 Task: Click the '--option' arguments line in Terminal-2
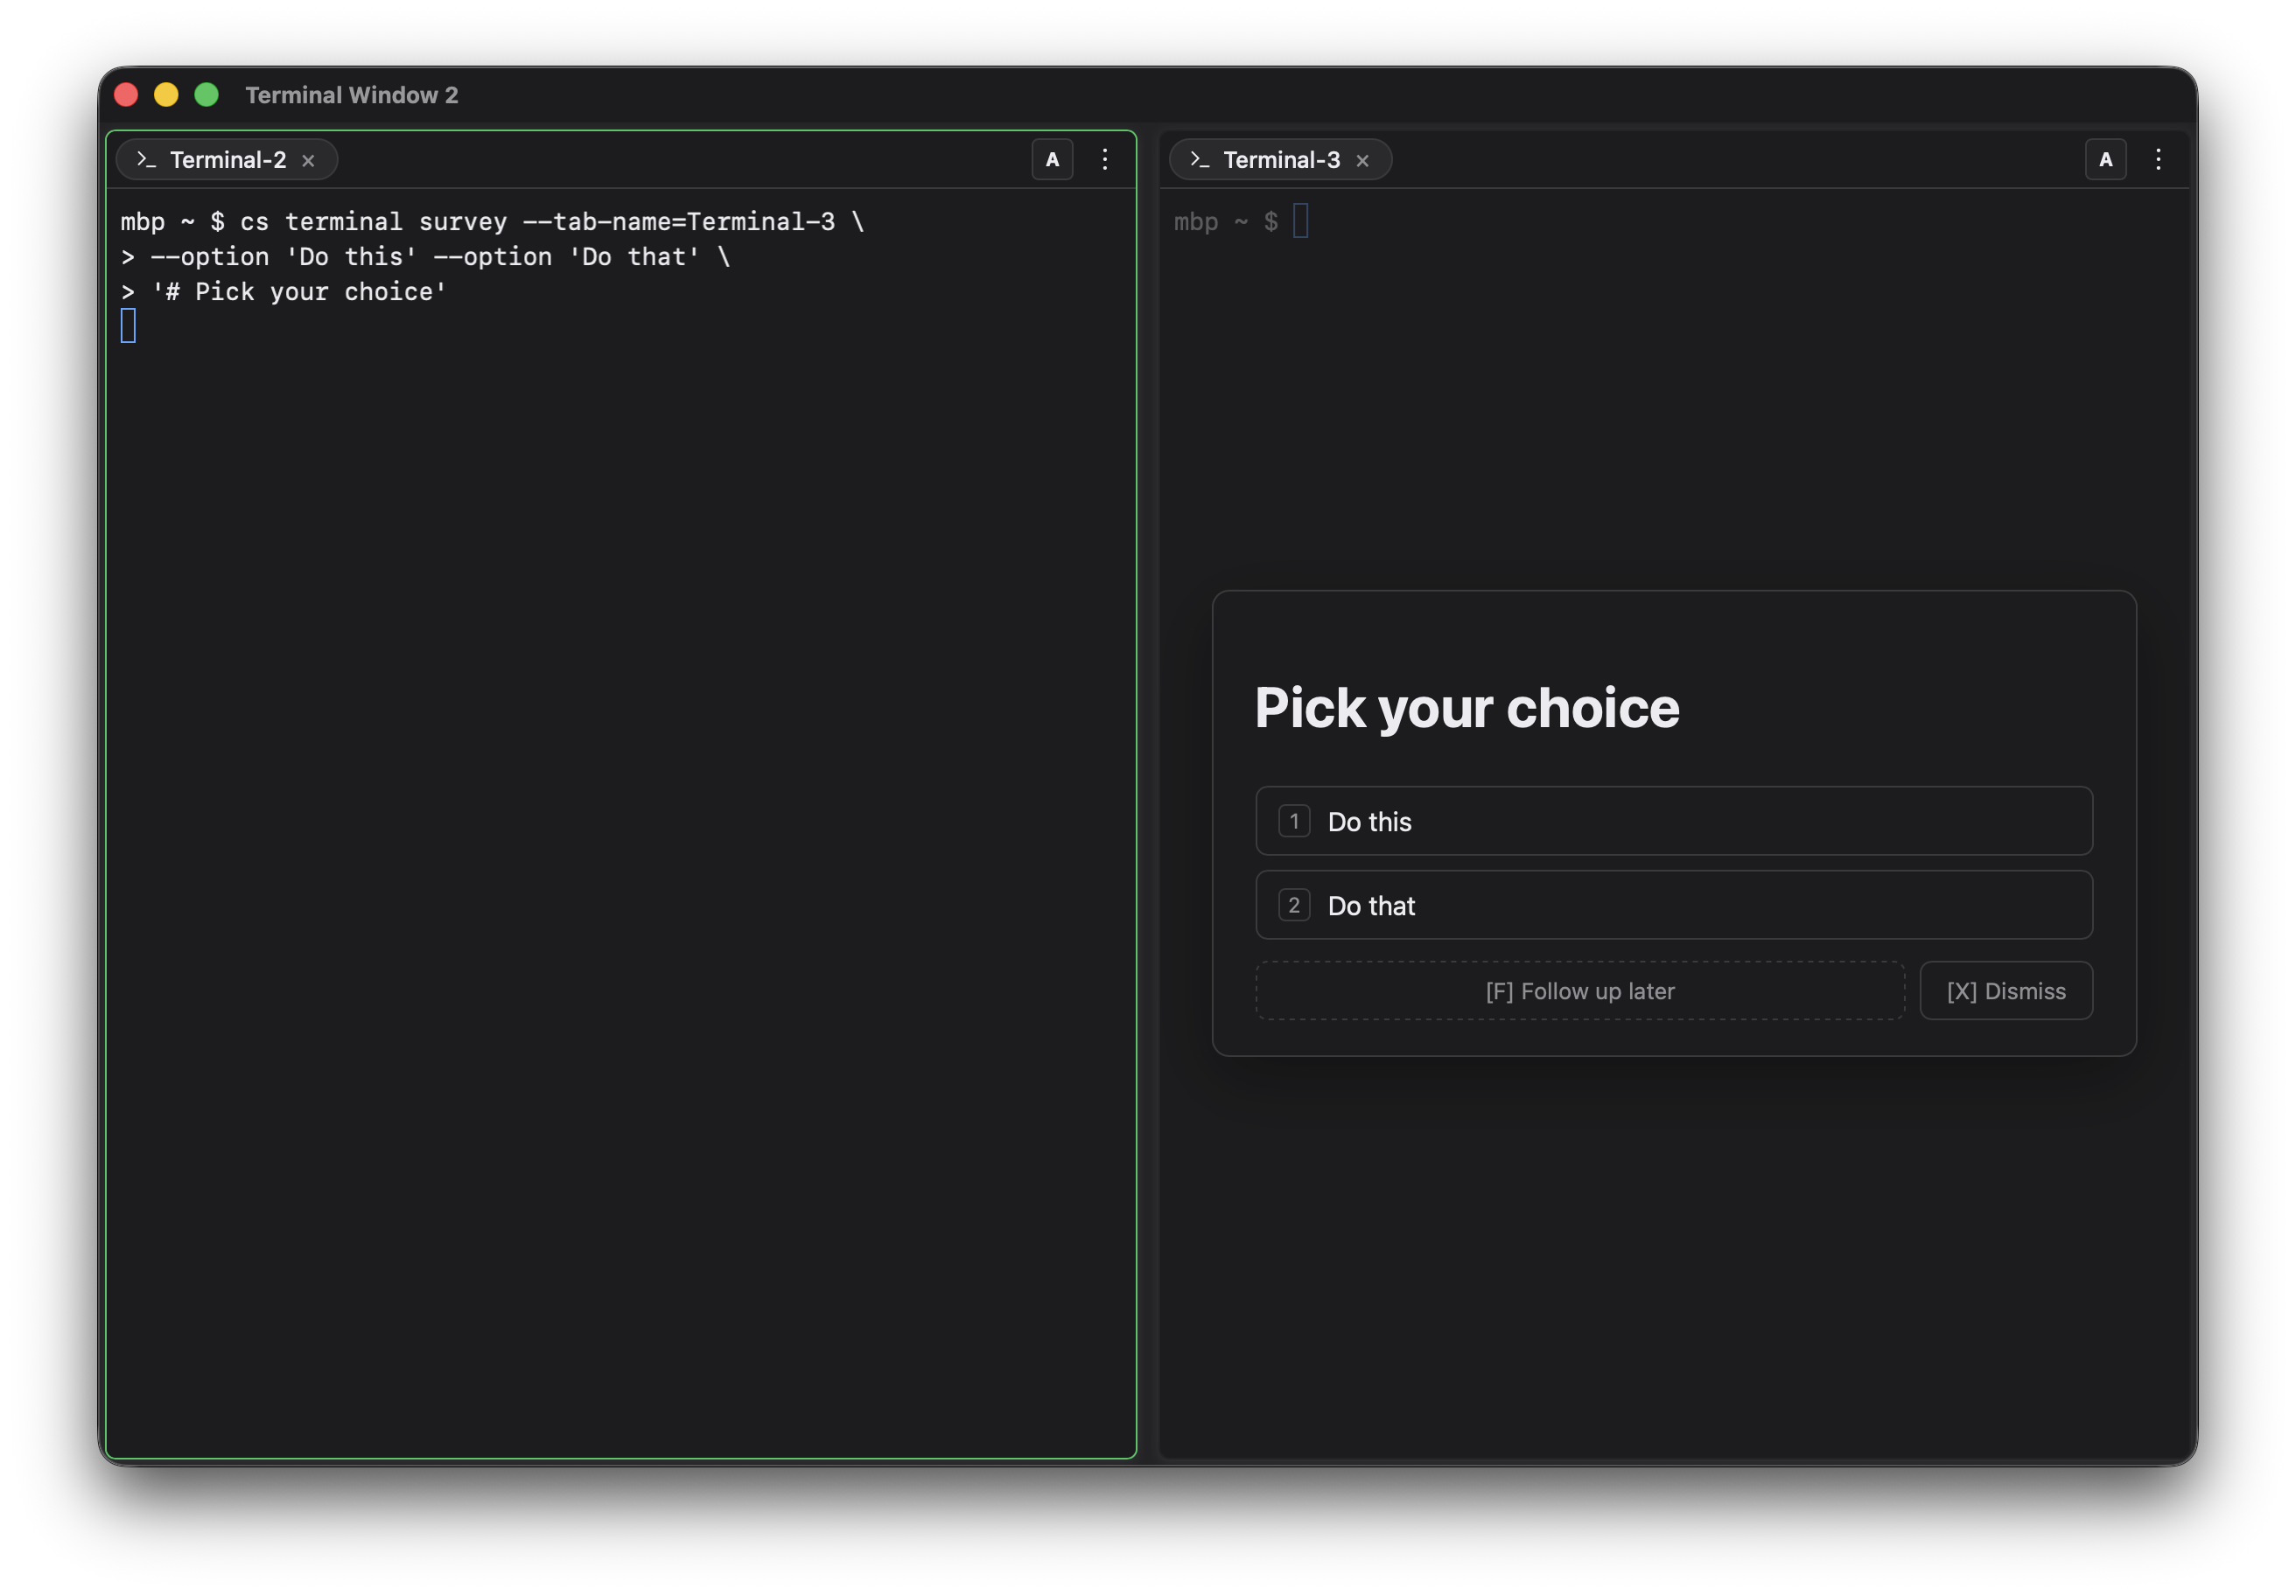coord(426,257)
